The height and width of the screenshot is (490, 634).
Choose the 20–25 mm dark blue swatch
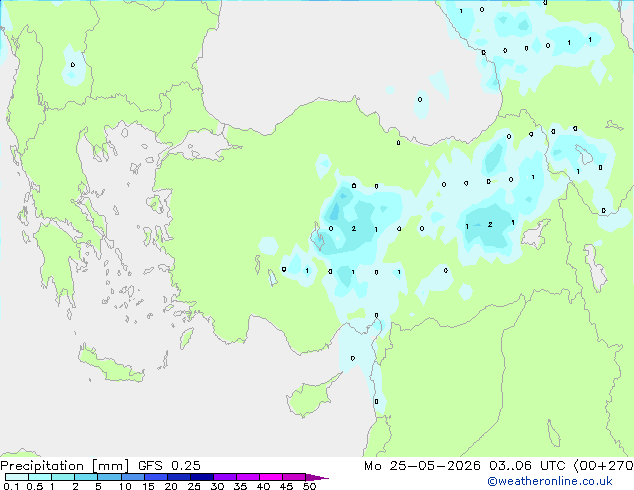[x=178, y=477]
